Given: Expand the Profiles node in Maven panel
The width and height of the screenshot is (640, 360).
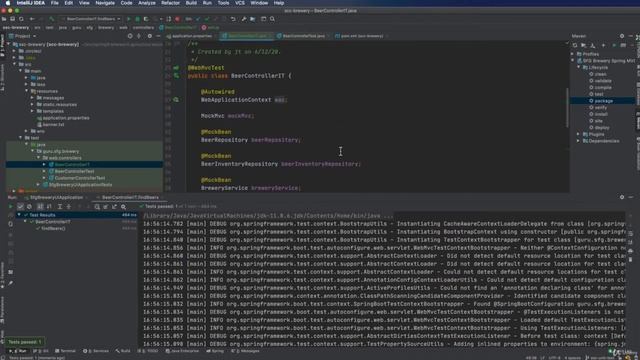Looking at the screenshot, I should [x=573, y=54].
